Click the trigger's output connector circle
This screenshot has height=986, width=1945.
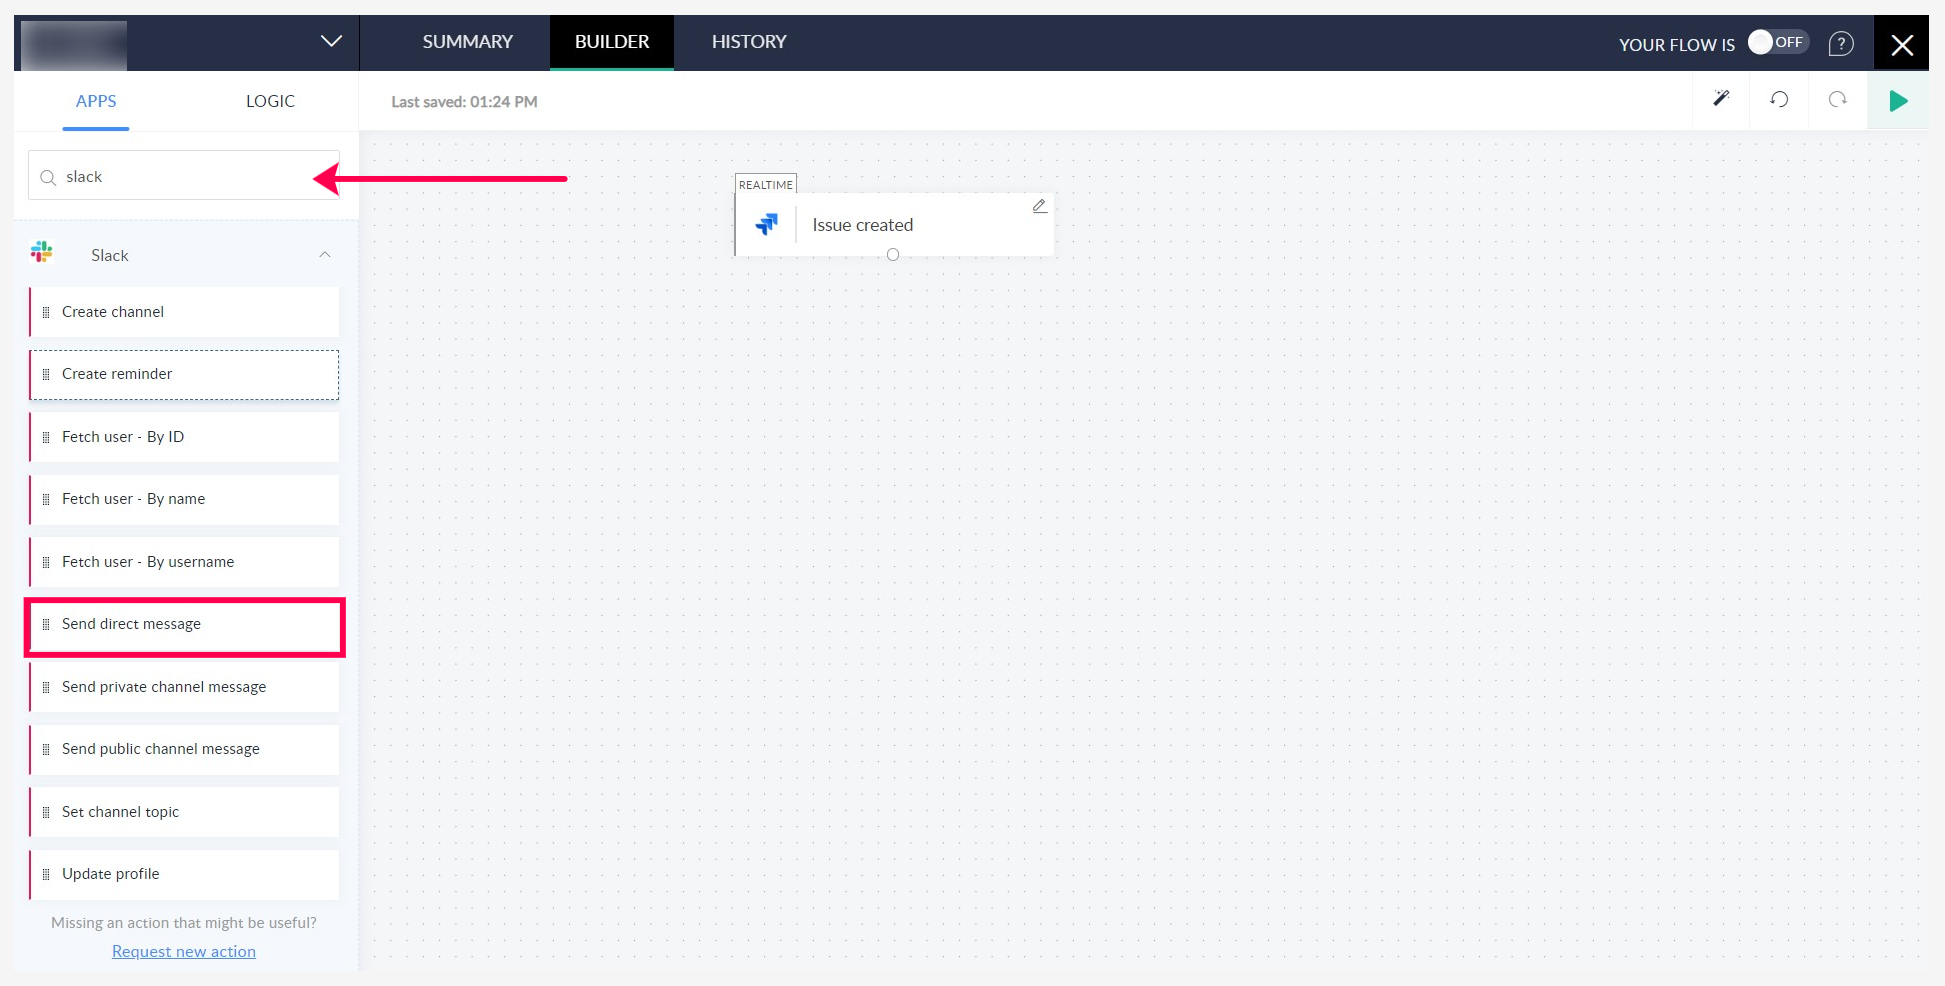point(893,255)
